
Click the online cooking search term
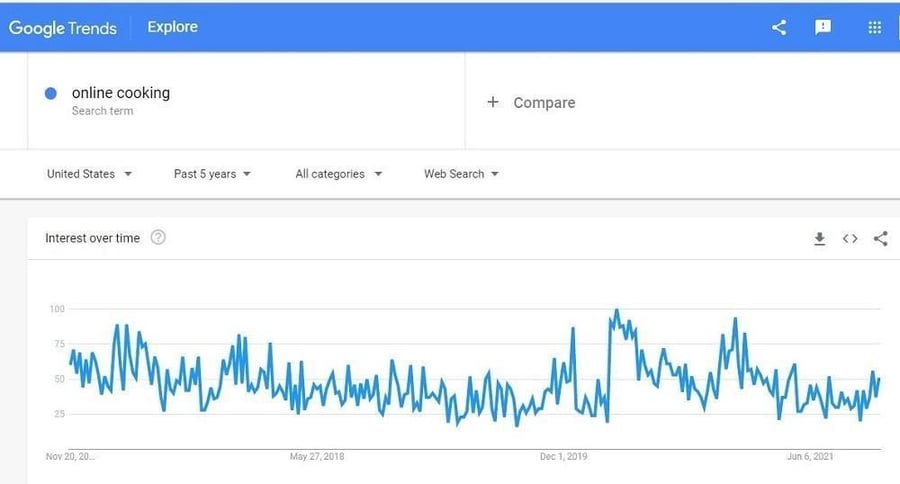tap(121, 92)
